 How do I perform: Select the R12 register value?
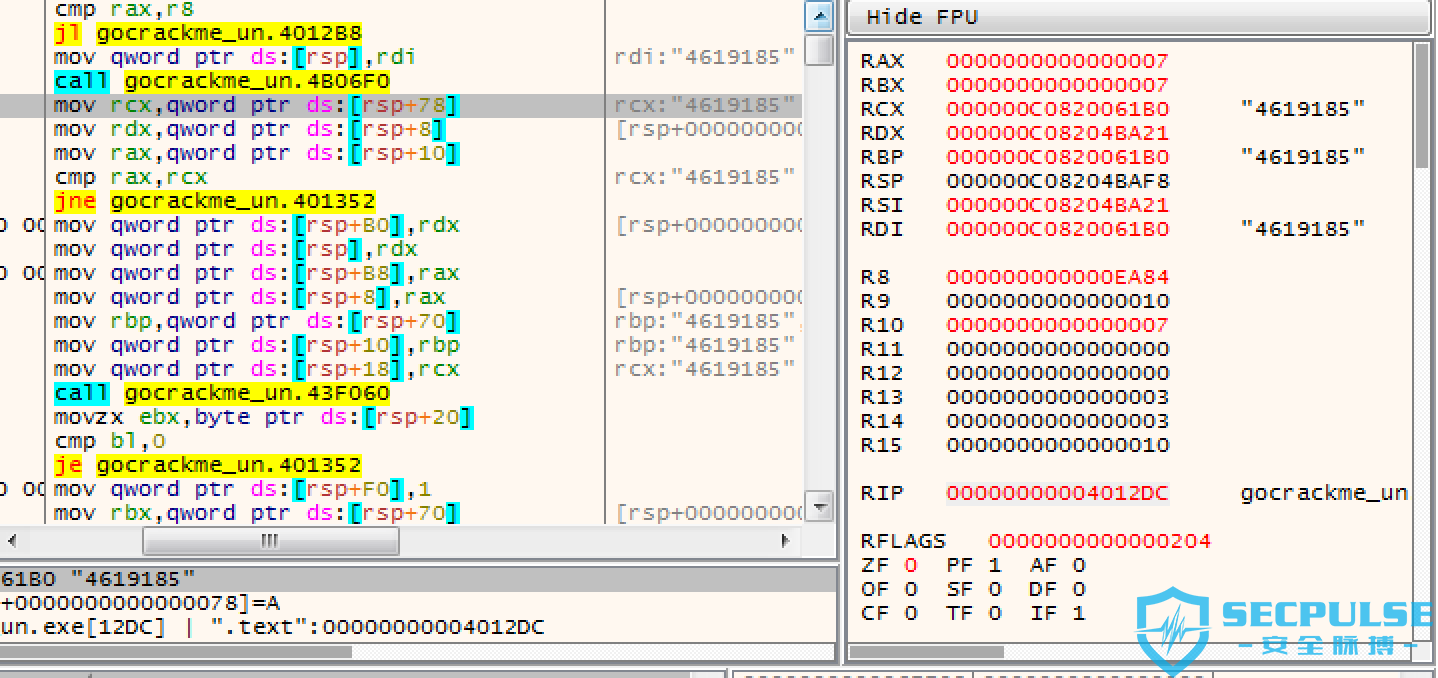1057,373
